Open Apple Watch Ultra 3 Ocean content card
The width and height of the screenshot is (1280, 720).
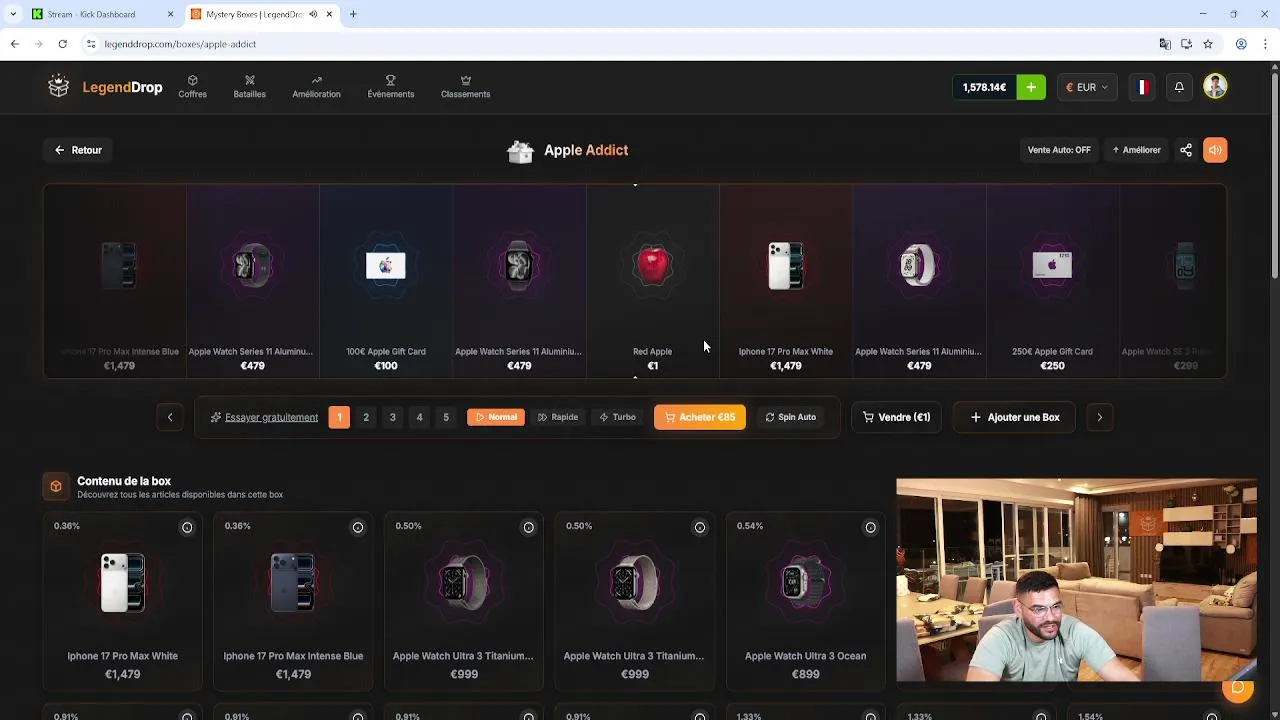pyautogui.click(x=805, y=602)
